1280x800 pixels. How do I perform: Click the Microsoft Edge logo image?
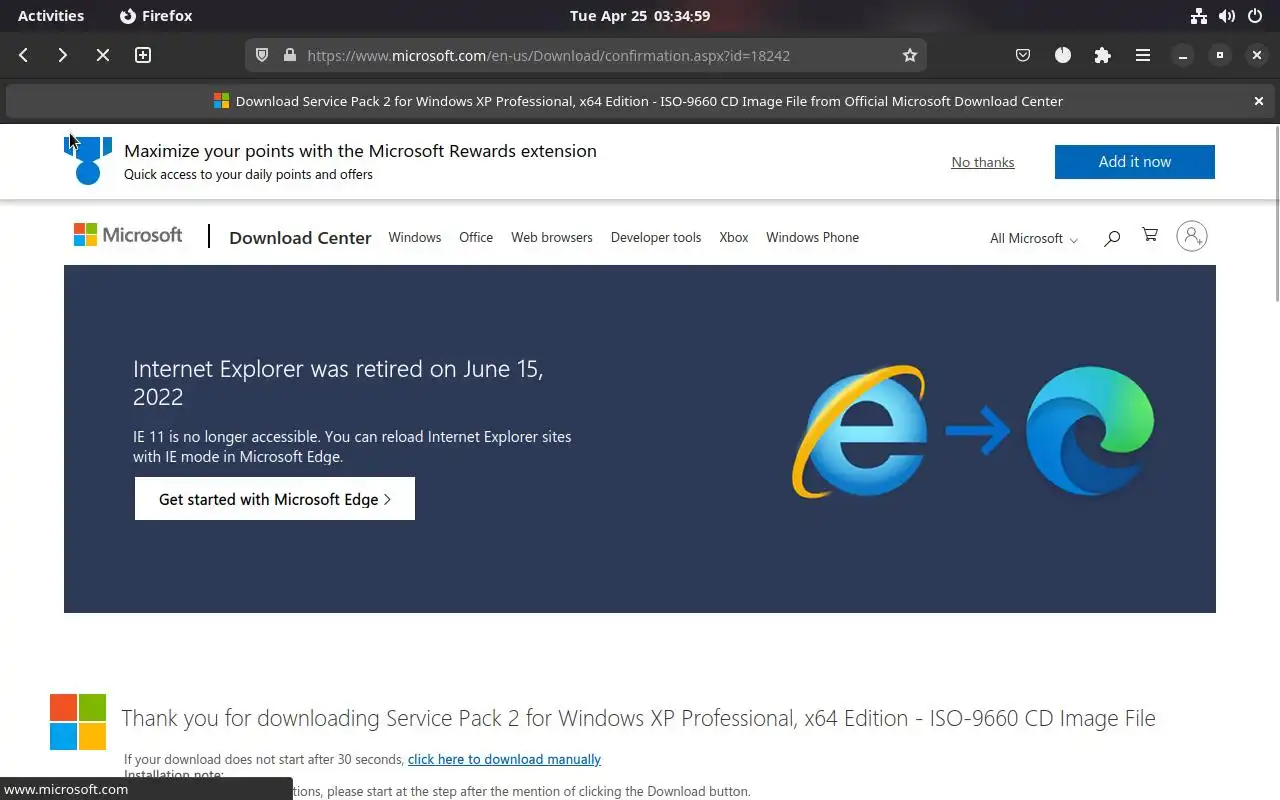1090,431
